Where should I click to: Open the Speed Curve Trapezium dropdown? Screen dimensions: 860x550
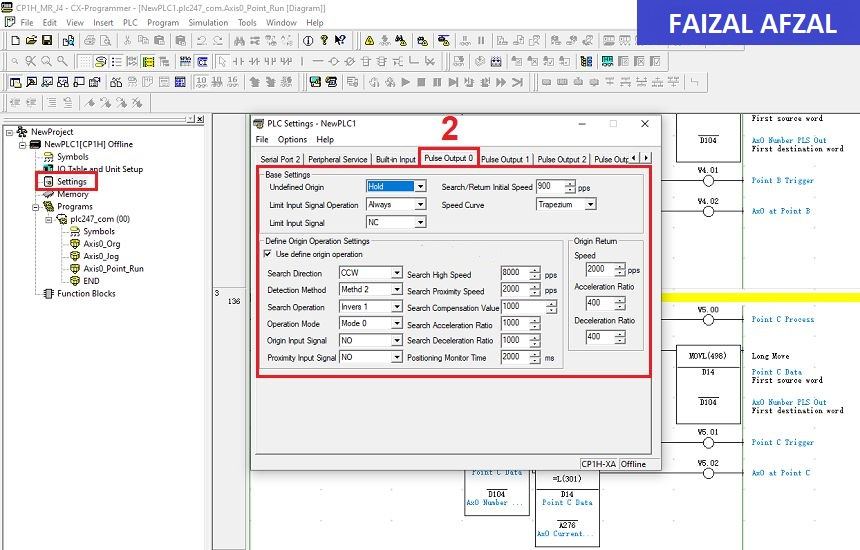(590, 205)
